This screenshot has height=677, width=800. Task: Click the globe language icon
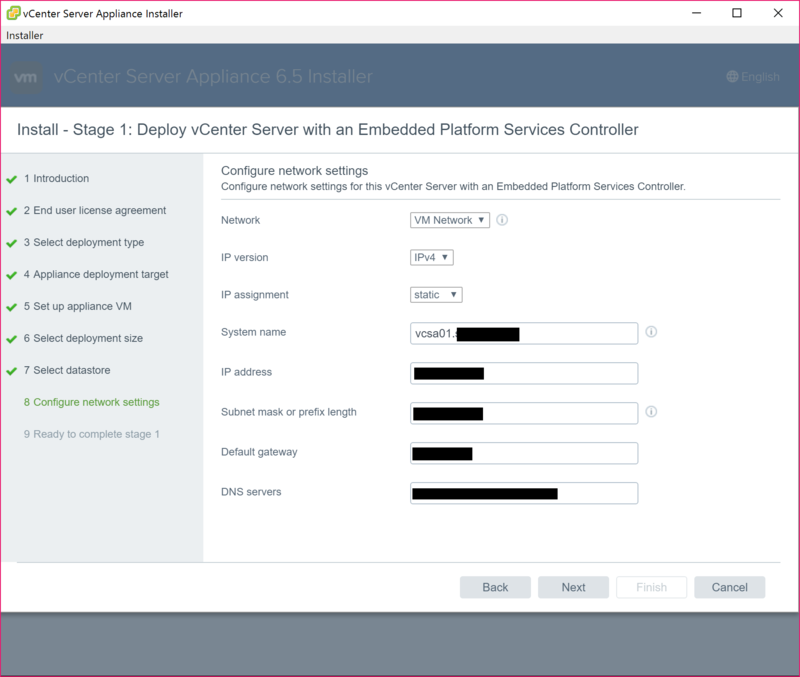pyautogui.click(x=732, y=77)
